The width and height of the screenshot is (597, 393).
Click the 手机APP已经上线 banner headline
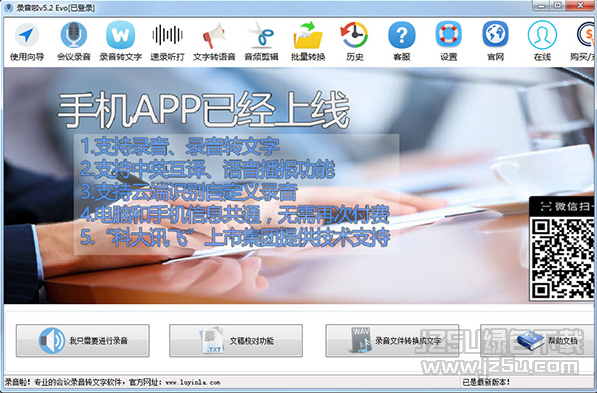[x=204, y=110]
